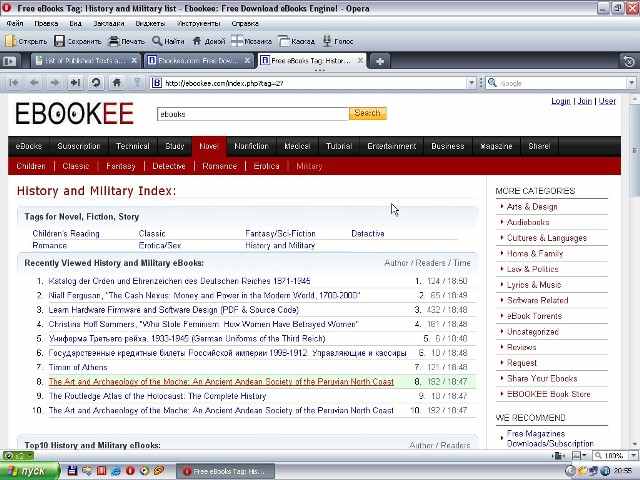Open the View menu
This screenshot has height=480, width=640.
tap(76, 24)
